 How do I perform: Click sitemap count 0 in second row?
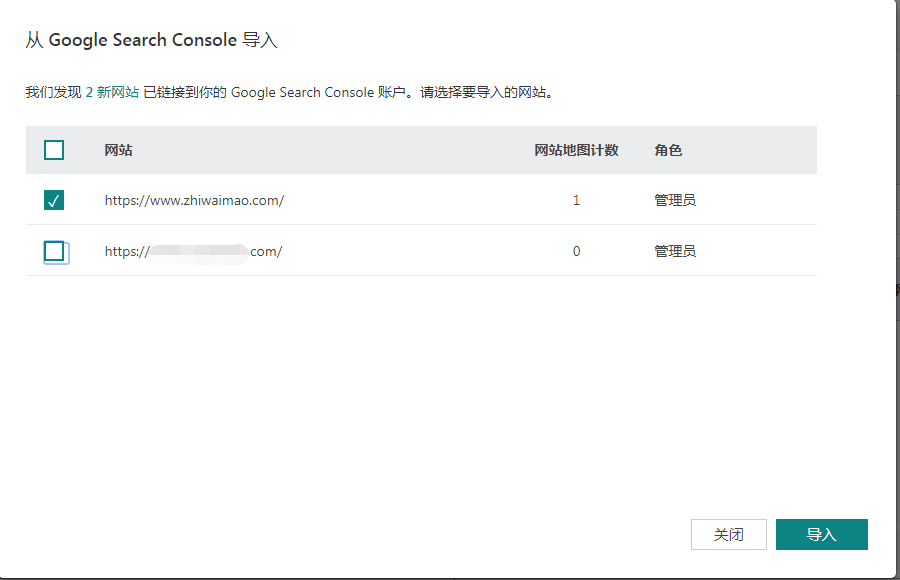(576, 251)
